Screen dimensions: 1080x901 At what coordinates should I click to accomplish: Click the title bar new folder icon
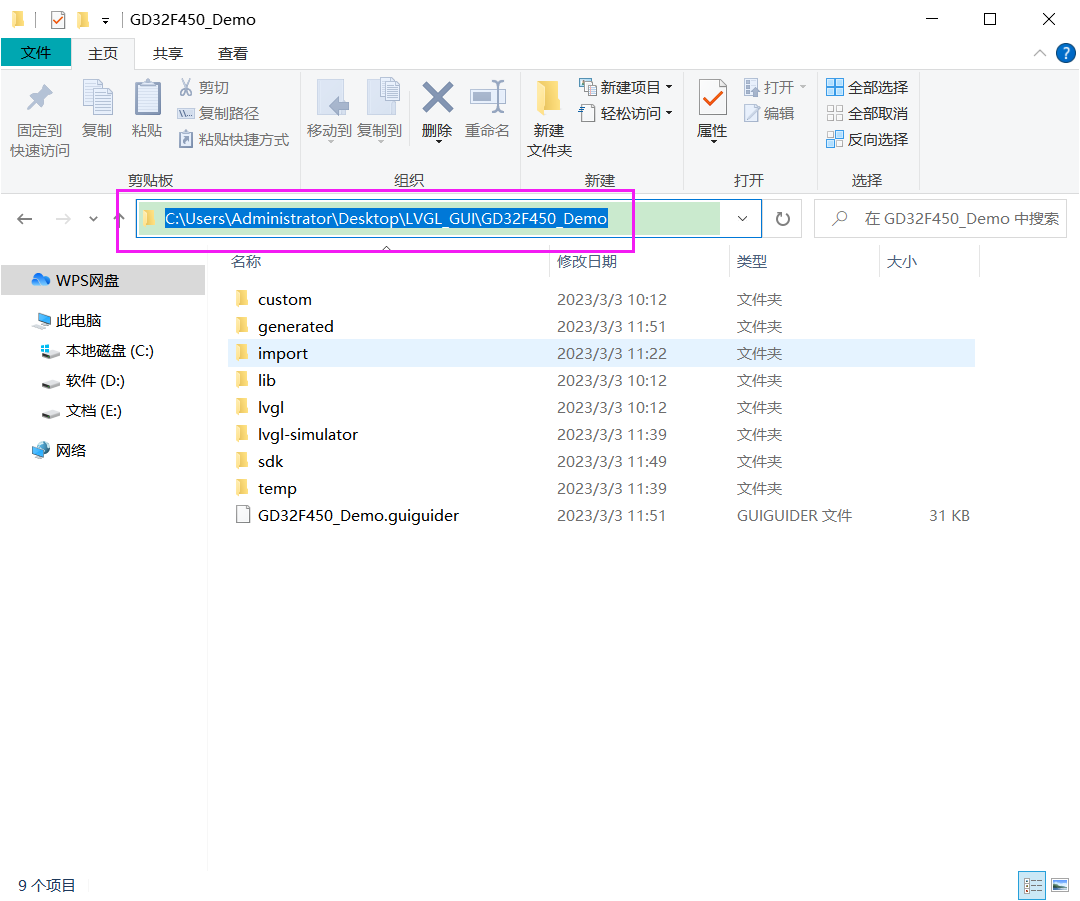83,20
